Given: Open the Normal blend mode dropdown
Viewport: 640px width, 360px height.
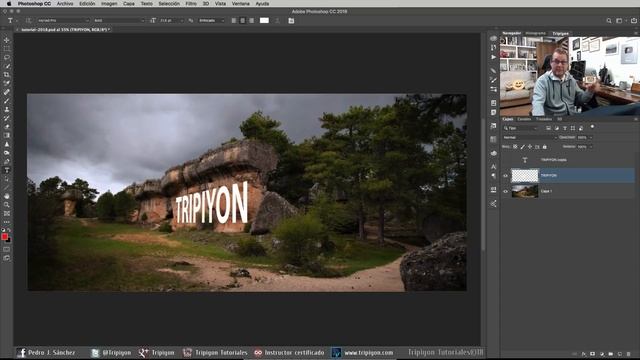Looking at the screenshot, I should pos(529,138).
